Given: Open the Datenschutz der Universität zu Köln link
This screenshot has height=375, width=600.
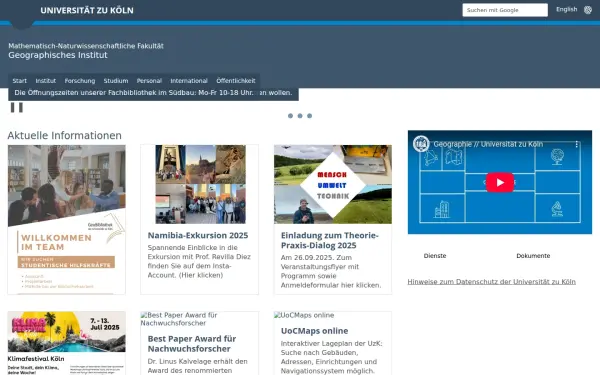Looking at the screenshot, I should pos(491,282).
